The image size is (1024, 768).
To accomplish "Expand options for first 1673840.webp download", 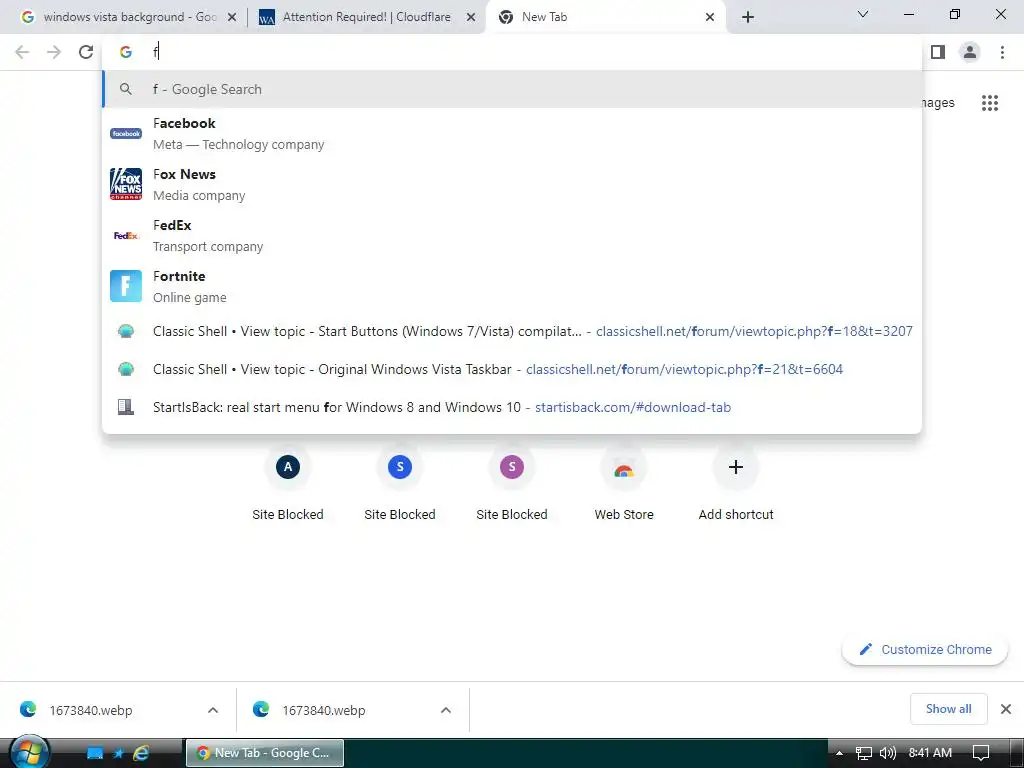I will tap(213, 710).
